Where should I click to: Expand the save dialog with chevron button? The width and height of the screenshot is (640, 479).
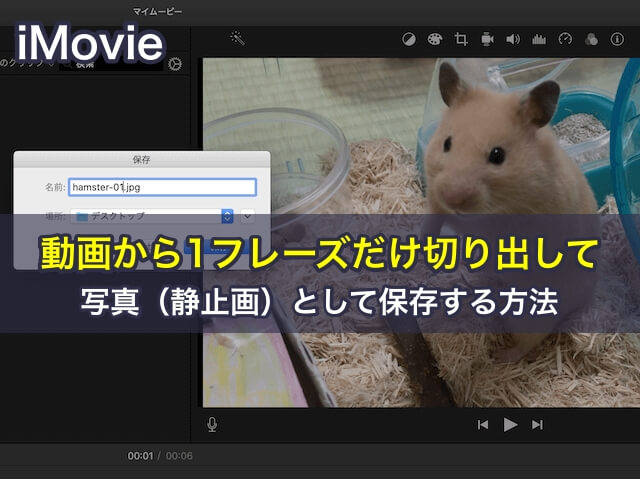click(x=247, y=216)
